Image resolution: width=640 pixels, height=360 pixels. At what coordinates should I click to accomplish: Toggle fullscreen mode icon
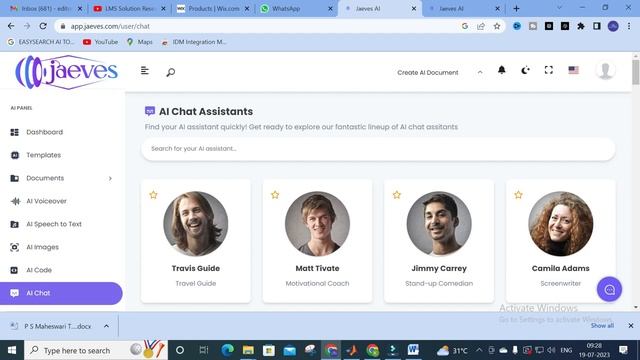(549, 70)
